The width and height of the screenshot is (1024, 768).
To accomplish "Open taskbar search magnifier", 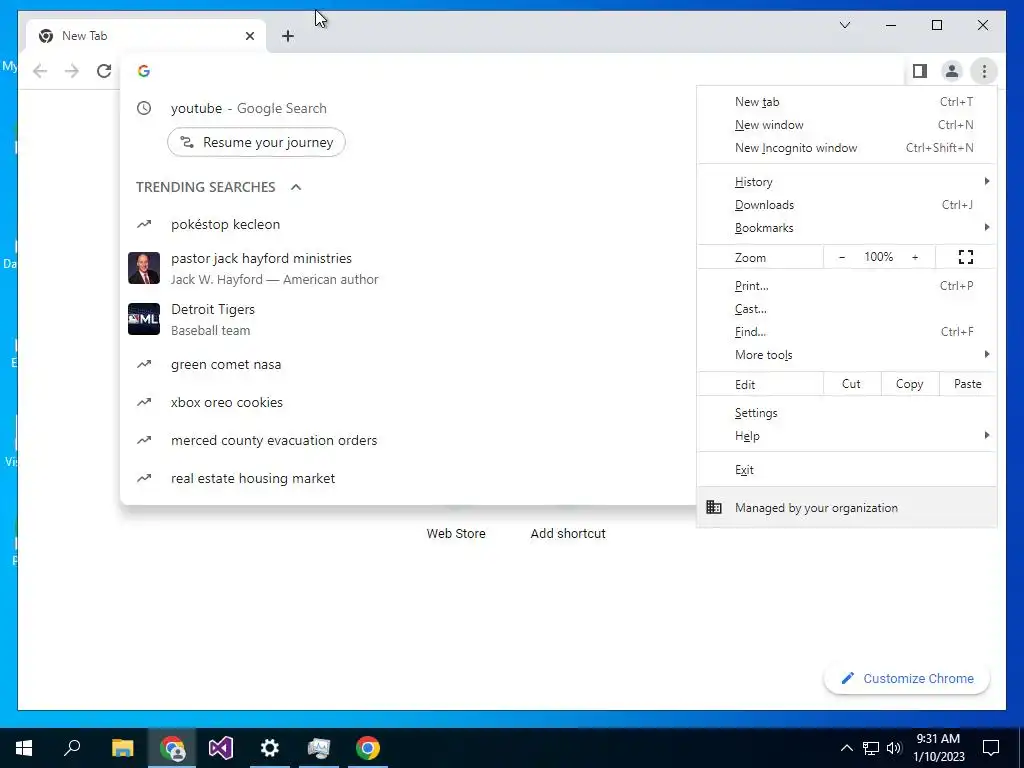I will (72, 748).
